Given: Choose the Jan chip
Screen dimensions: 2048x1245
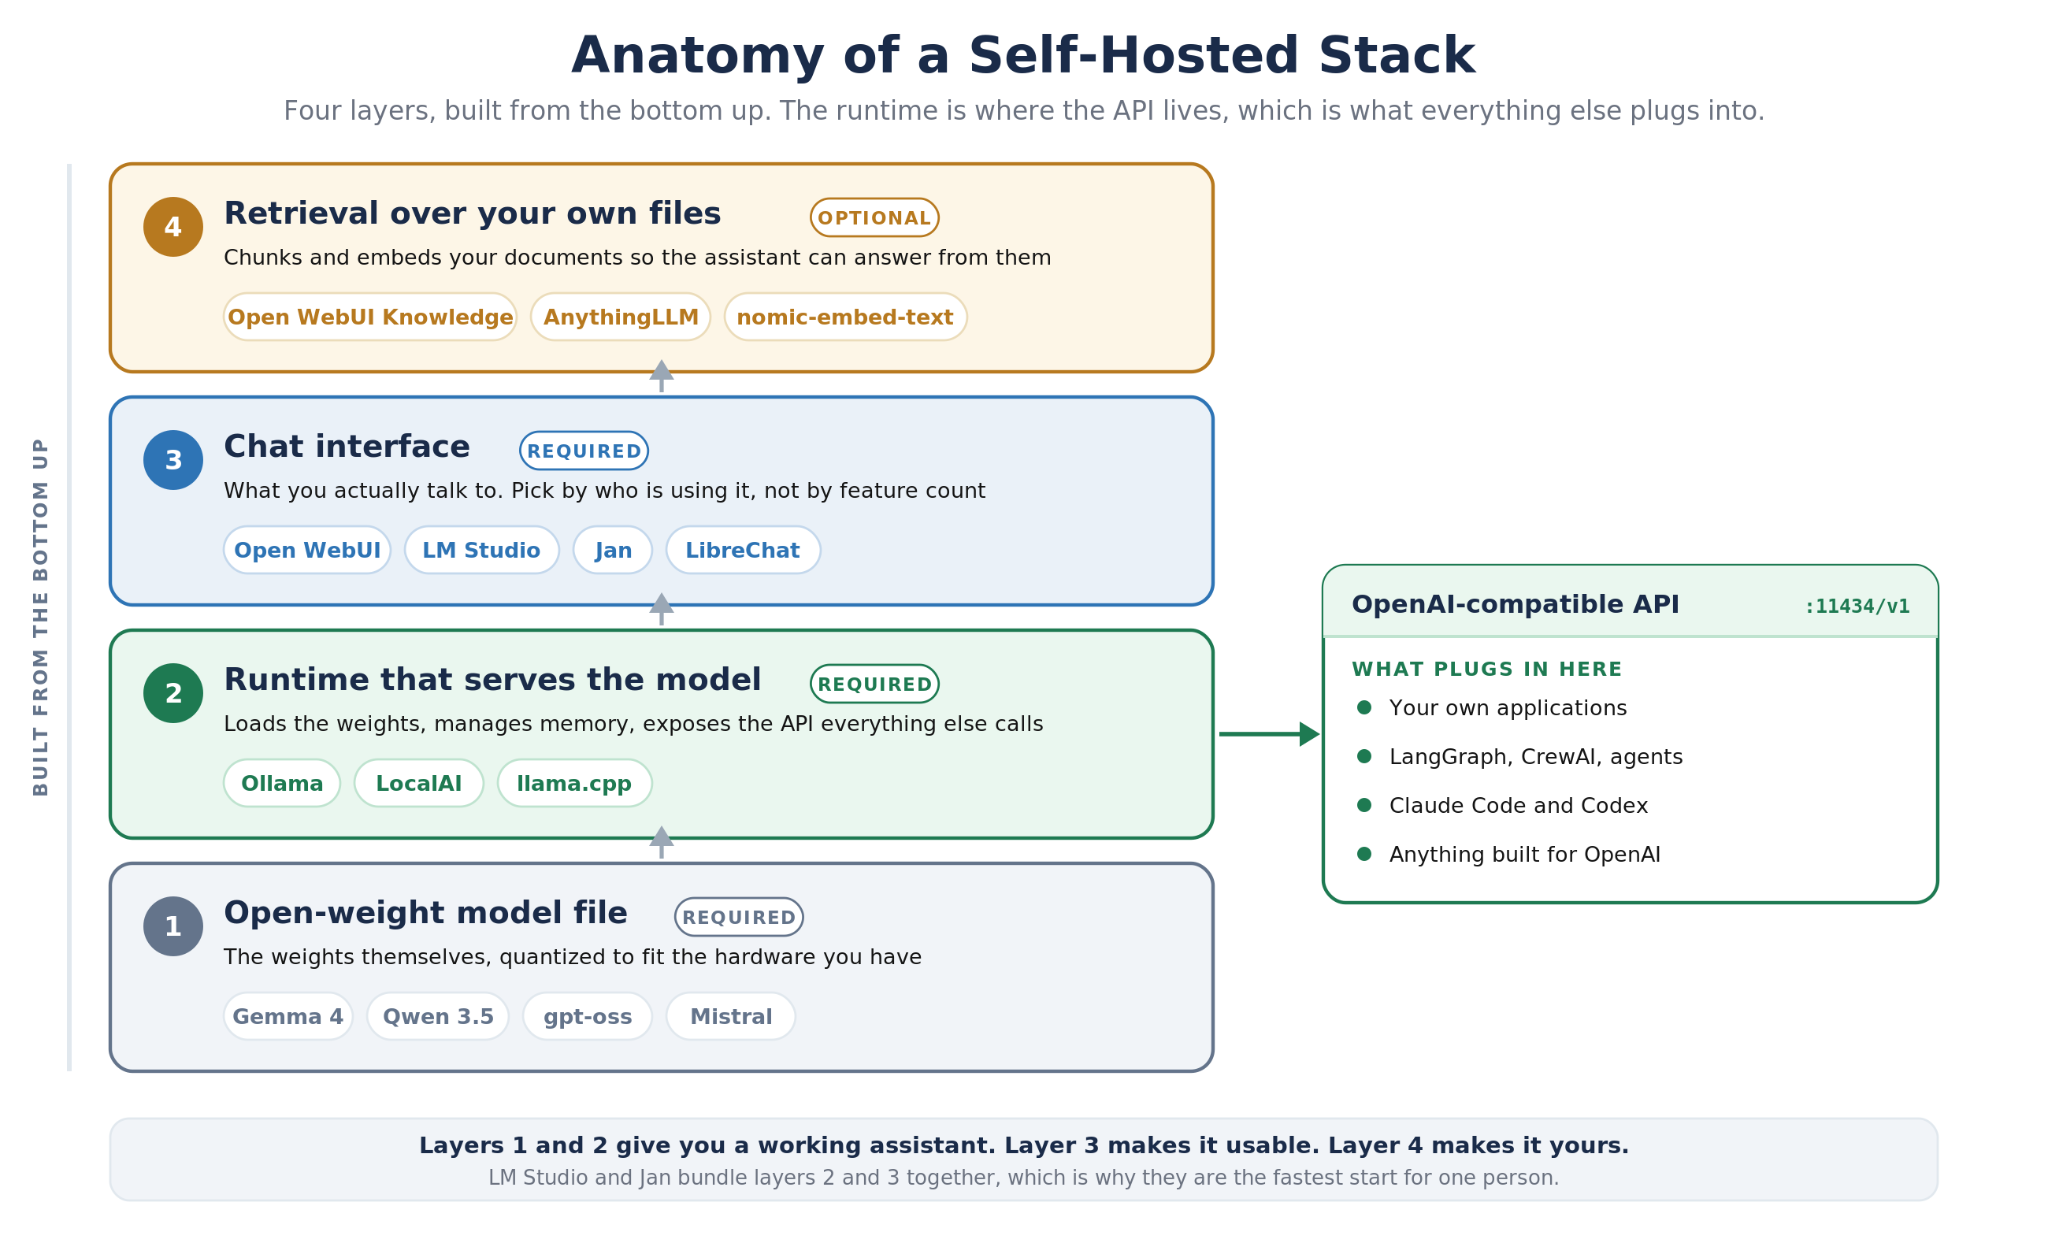Looking at the screenshot, I should tap(613, 550).
